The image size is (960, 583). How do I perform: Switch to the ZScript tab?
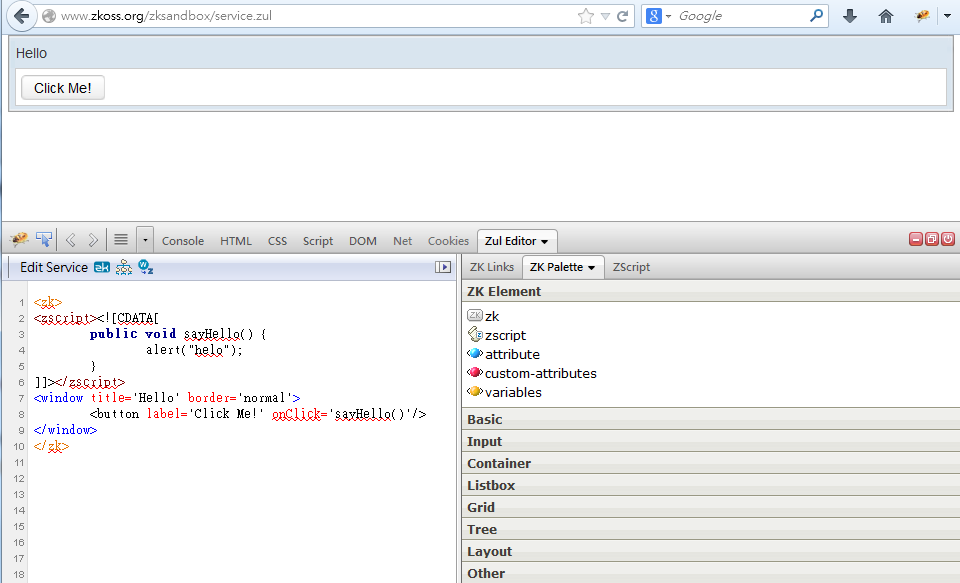(631, 267)
